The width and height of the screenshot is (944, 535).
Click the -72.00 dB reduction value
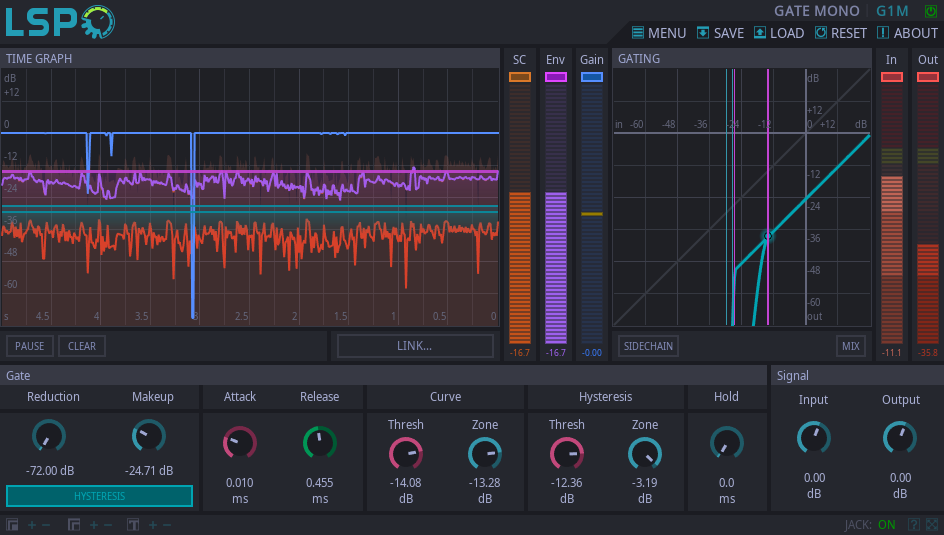50,471
